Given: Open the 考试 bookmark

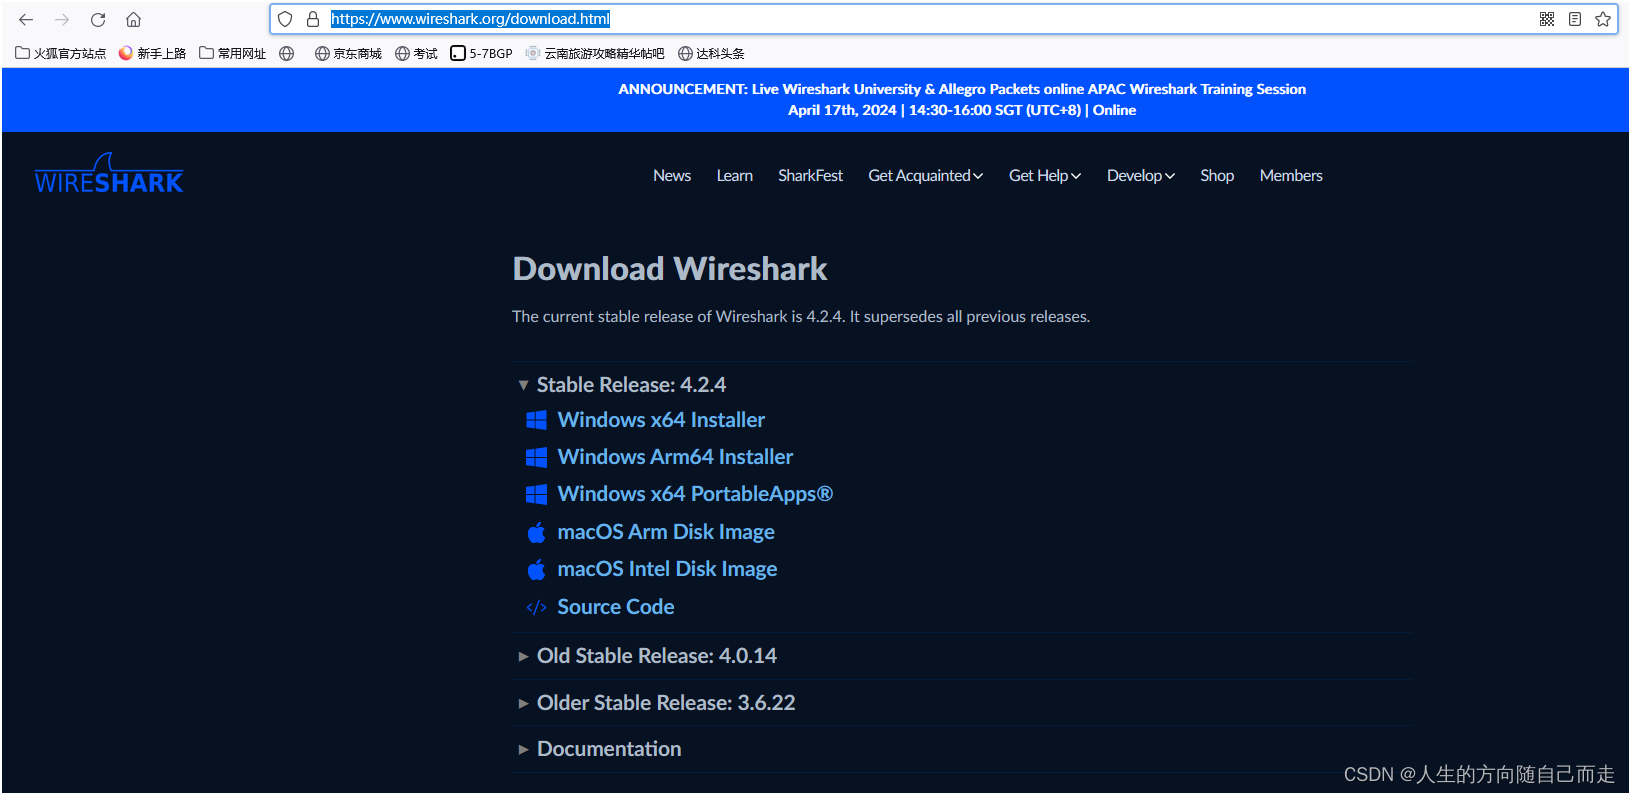Looking at the screenshot, I should point(416,53).
